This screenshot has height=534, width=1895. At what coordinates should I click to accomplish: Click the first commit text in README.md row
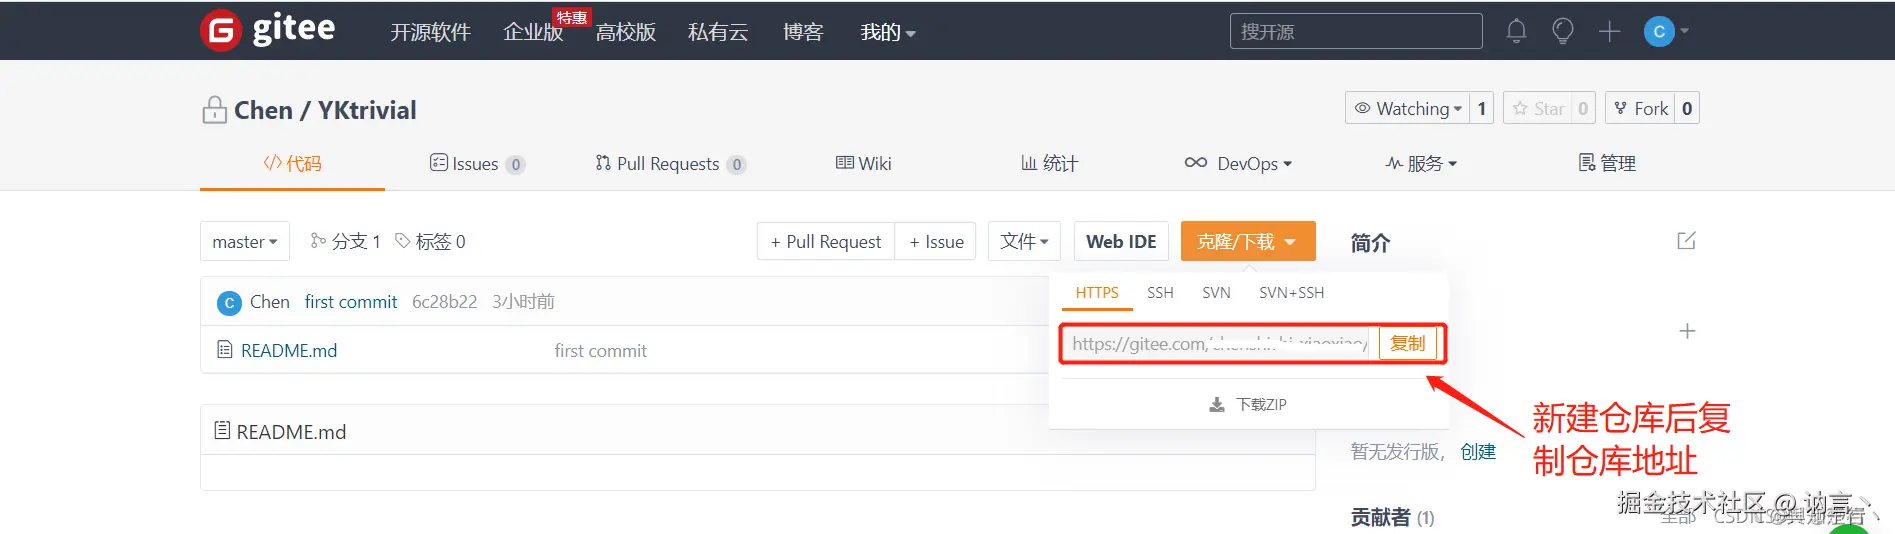tap(601, 351)
